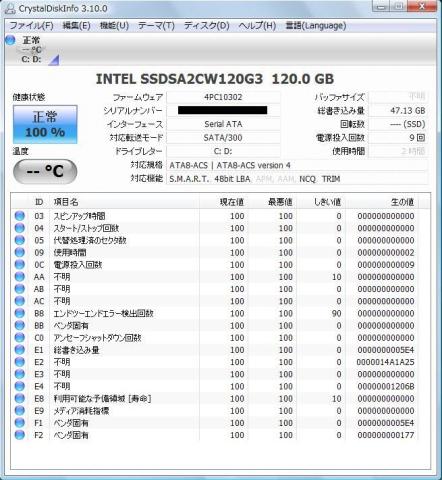Select the 電源投入回数 row name in the table
The width and height of the screenshot is (442, 480).
coord(78,265)
